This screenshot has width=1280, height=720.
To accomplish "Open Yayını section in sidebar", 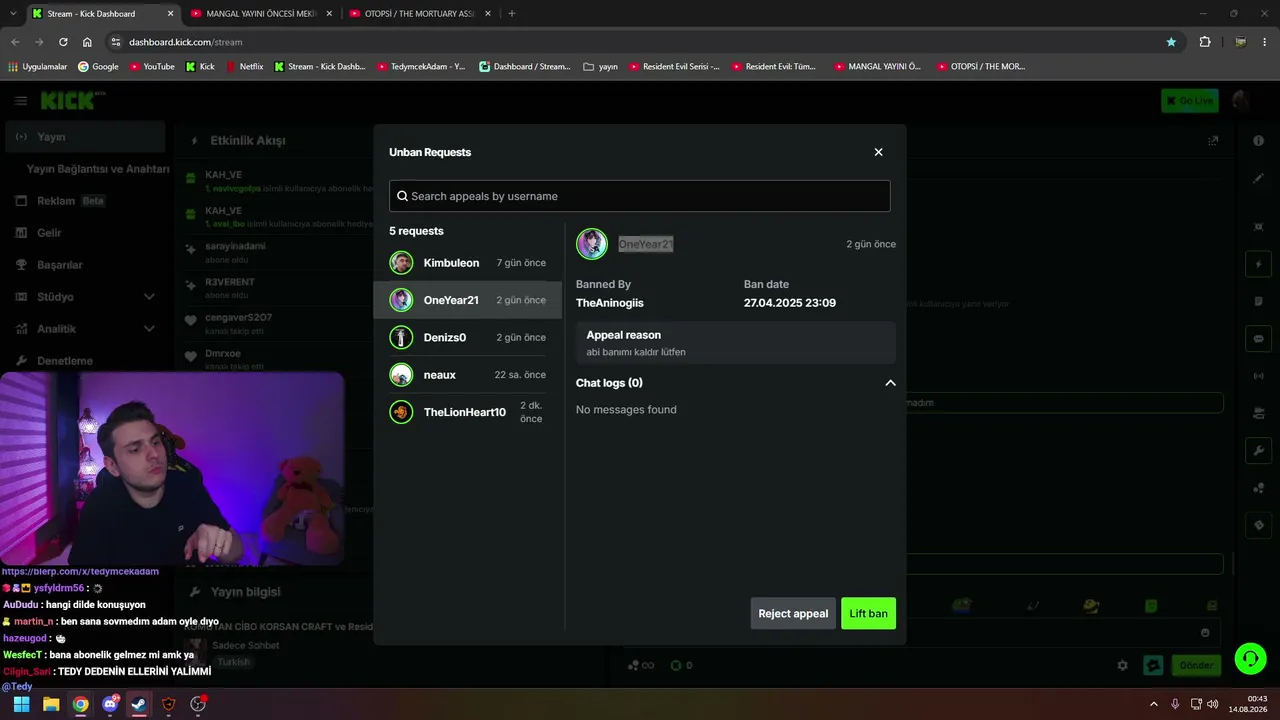I will (x=85, y=137).
